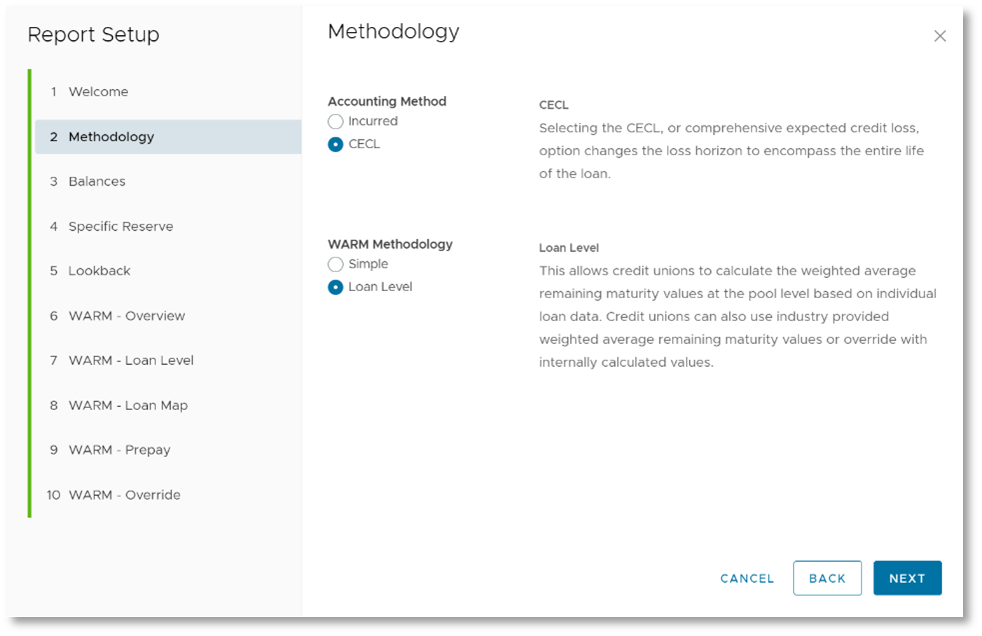Screen dimensions: 982x636
Task: Select the CECL radio button
Action: tap(336, 145)
